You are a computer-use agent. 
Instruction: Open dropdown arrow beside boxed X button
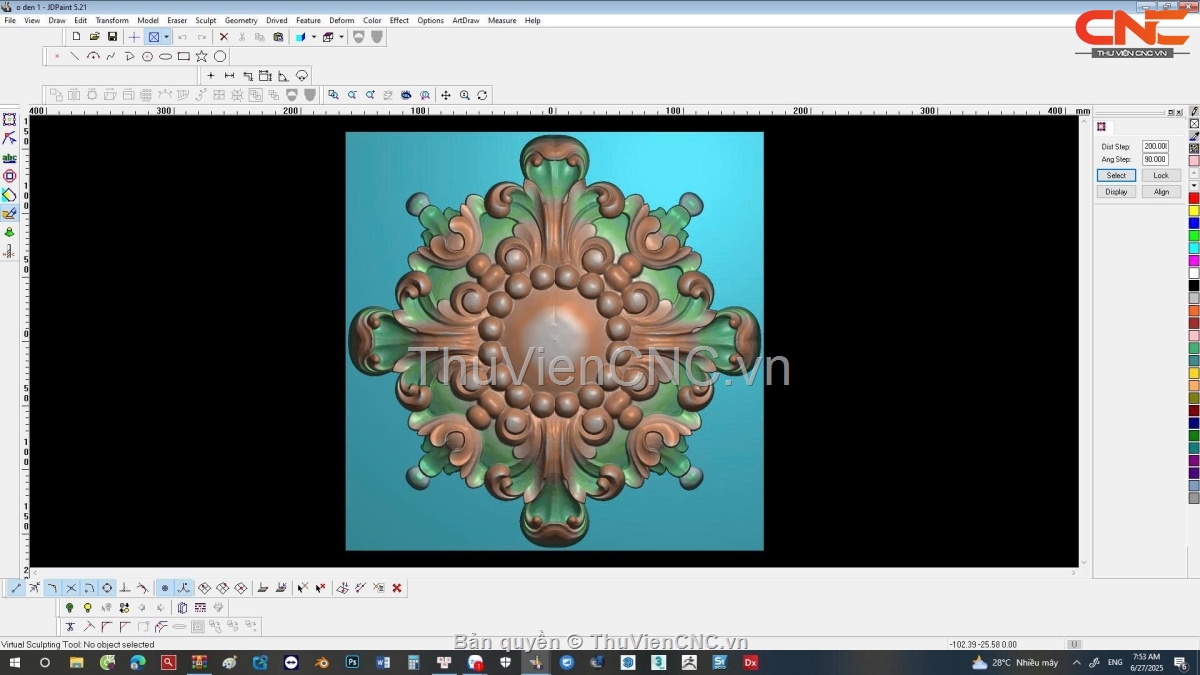click(x=166, y=37)
